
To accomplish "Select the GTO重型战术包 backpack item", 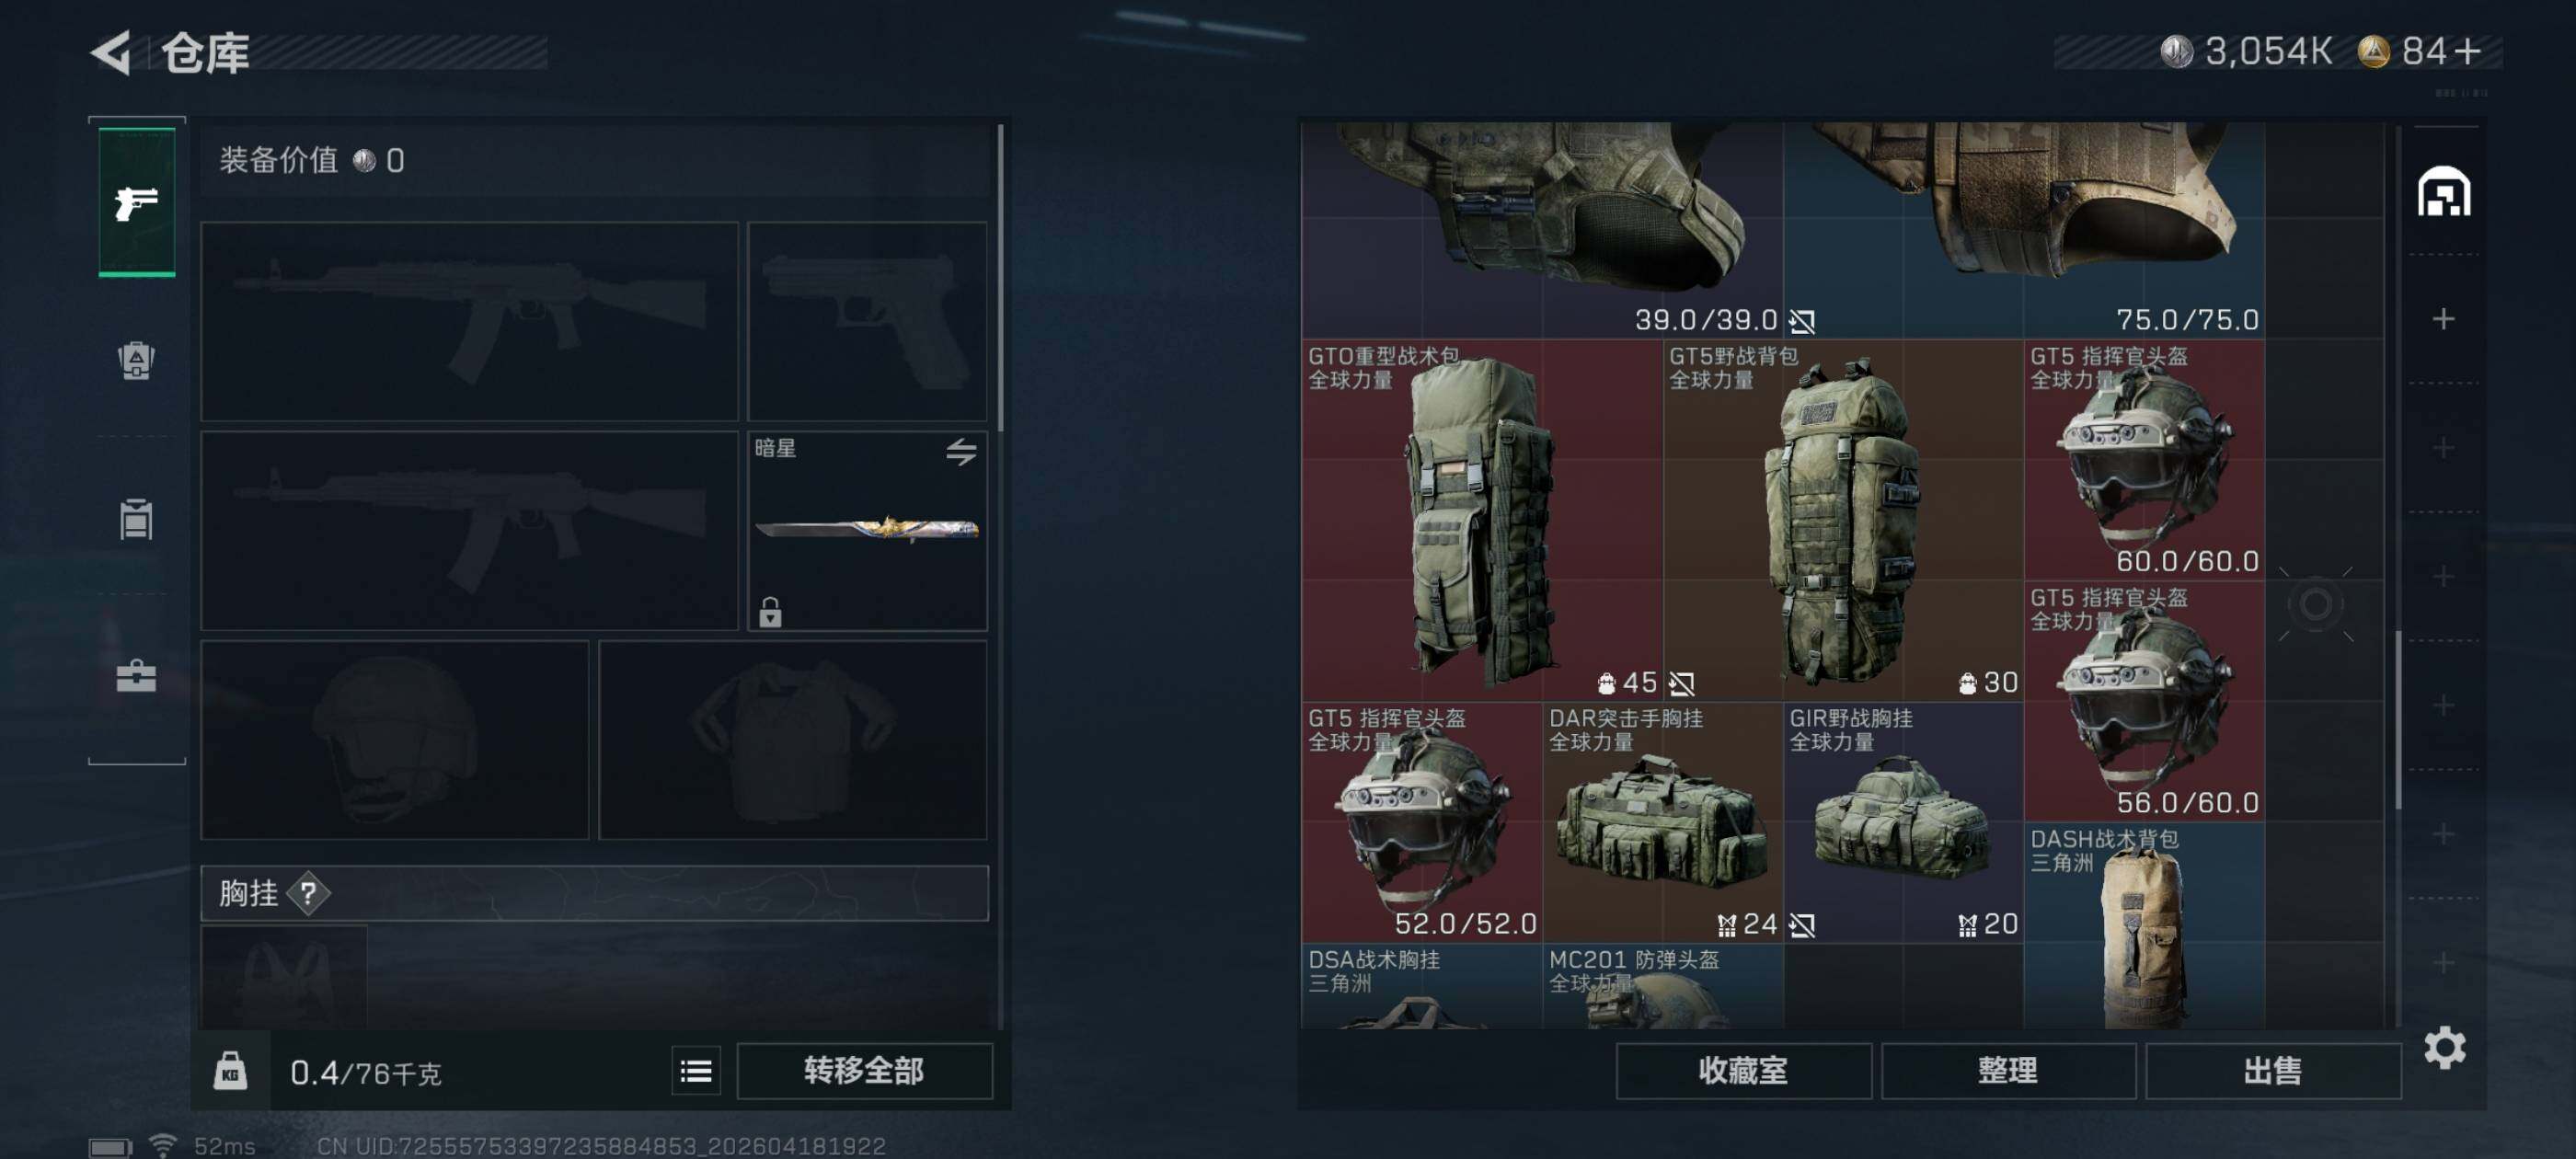I will pos(1482,520).
